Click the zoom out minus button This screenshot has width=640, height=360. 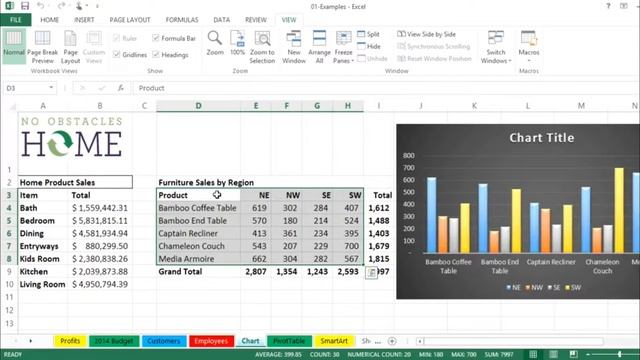click(x=588, y=354)
